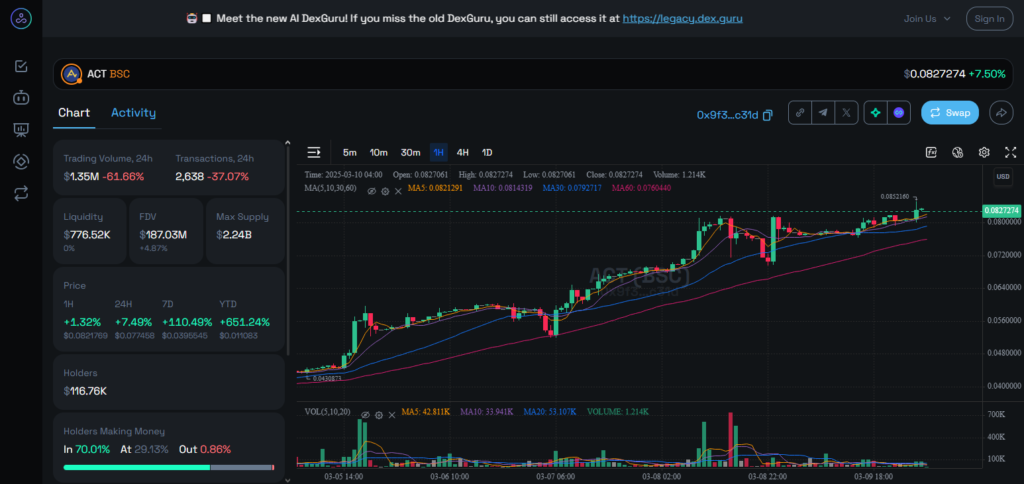This screenshot has width=1024, height=484.
Task: Click the 0x9f3...c31d address link
Action: pyautogui.click(x=727, y=114)
